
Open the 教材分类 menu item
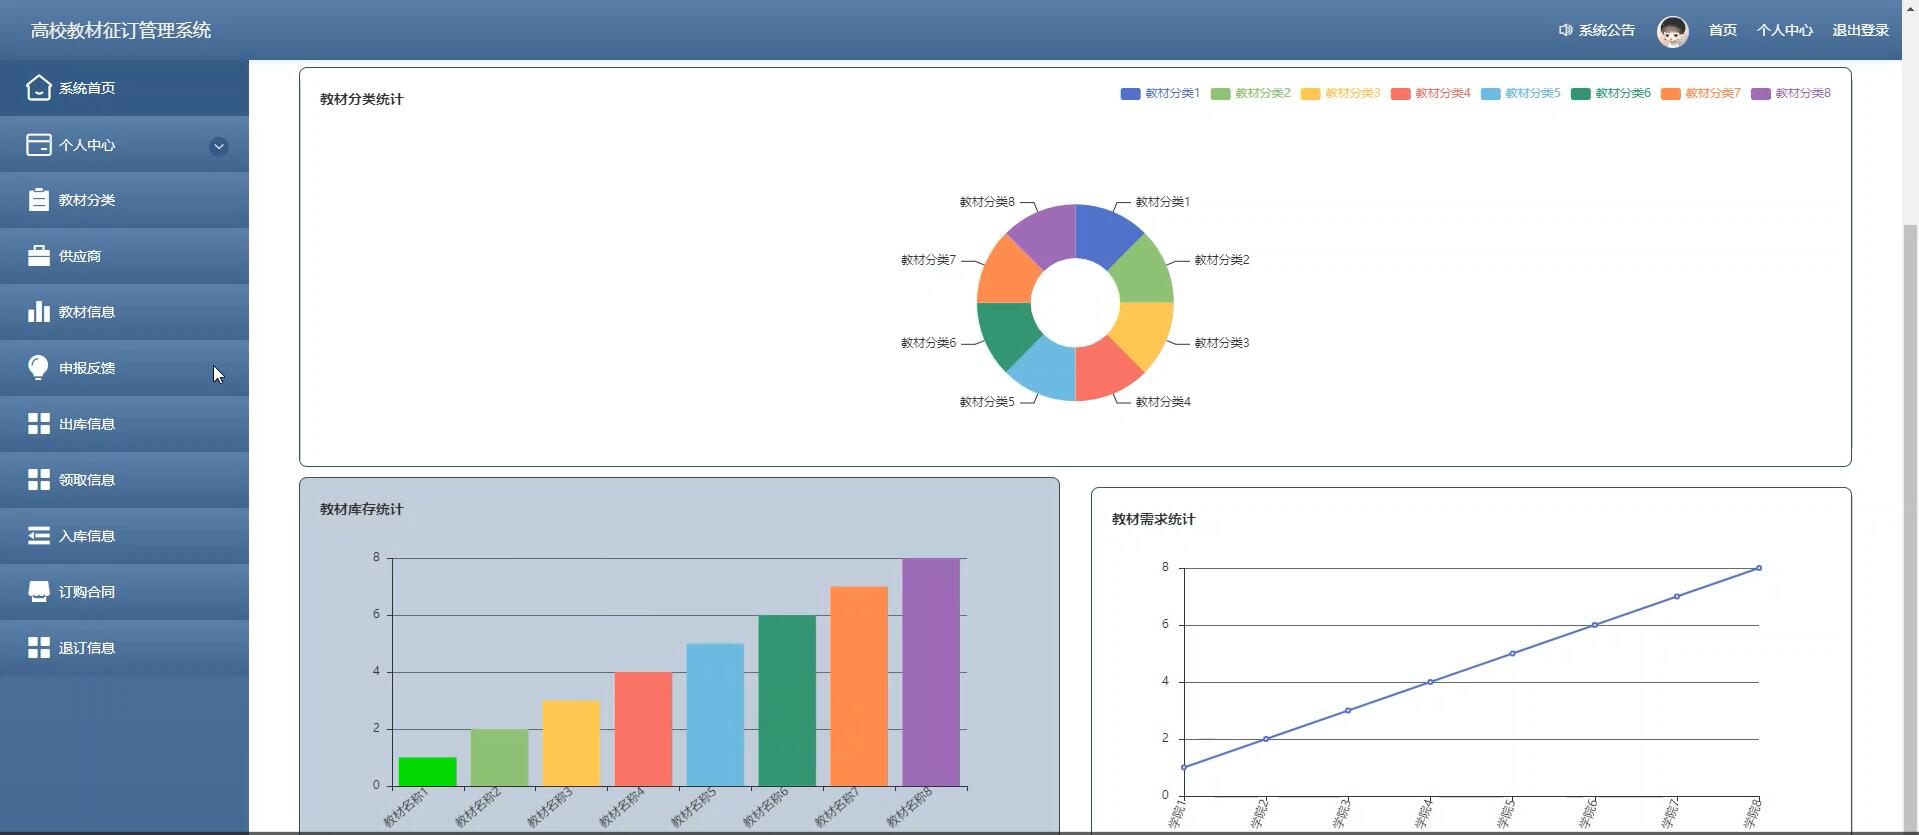click(x=124, y=200)
